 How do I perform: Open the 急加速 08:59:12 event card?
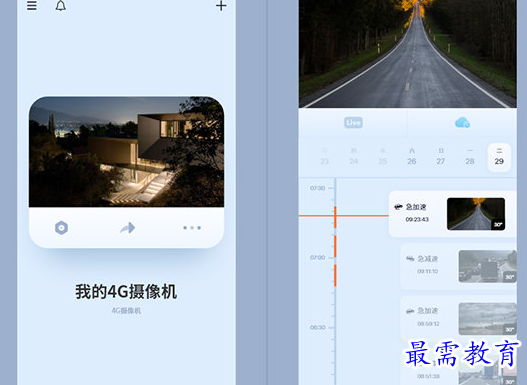458,319
